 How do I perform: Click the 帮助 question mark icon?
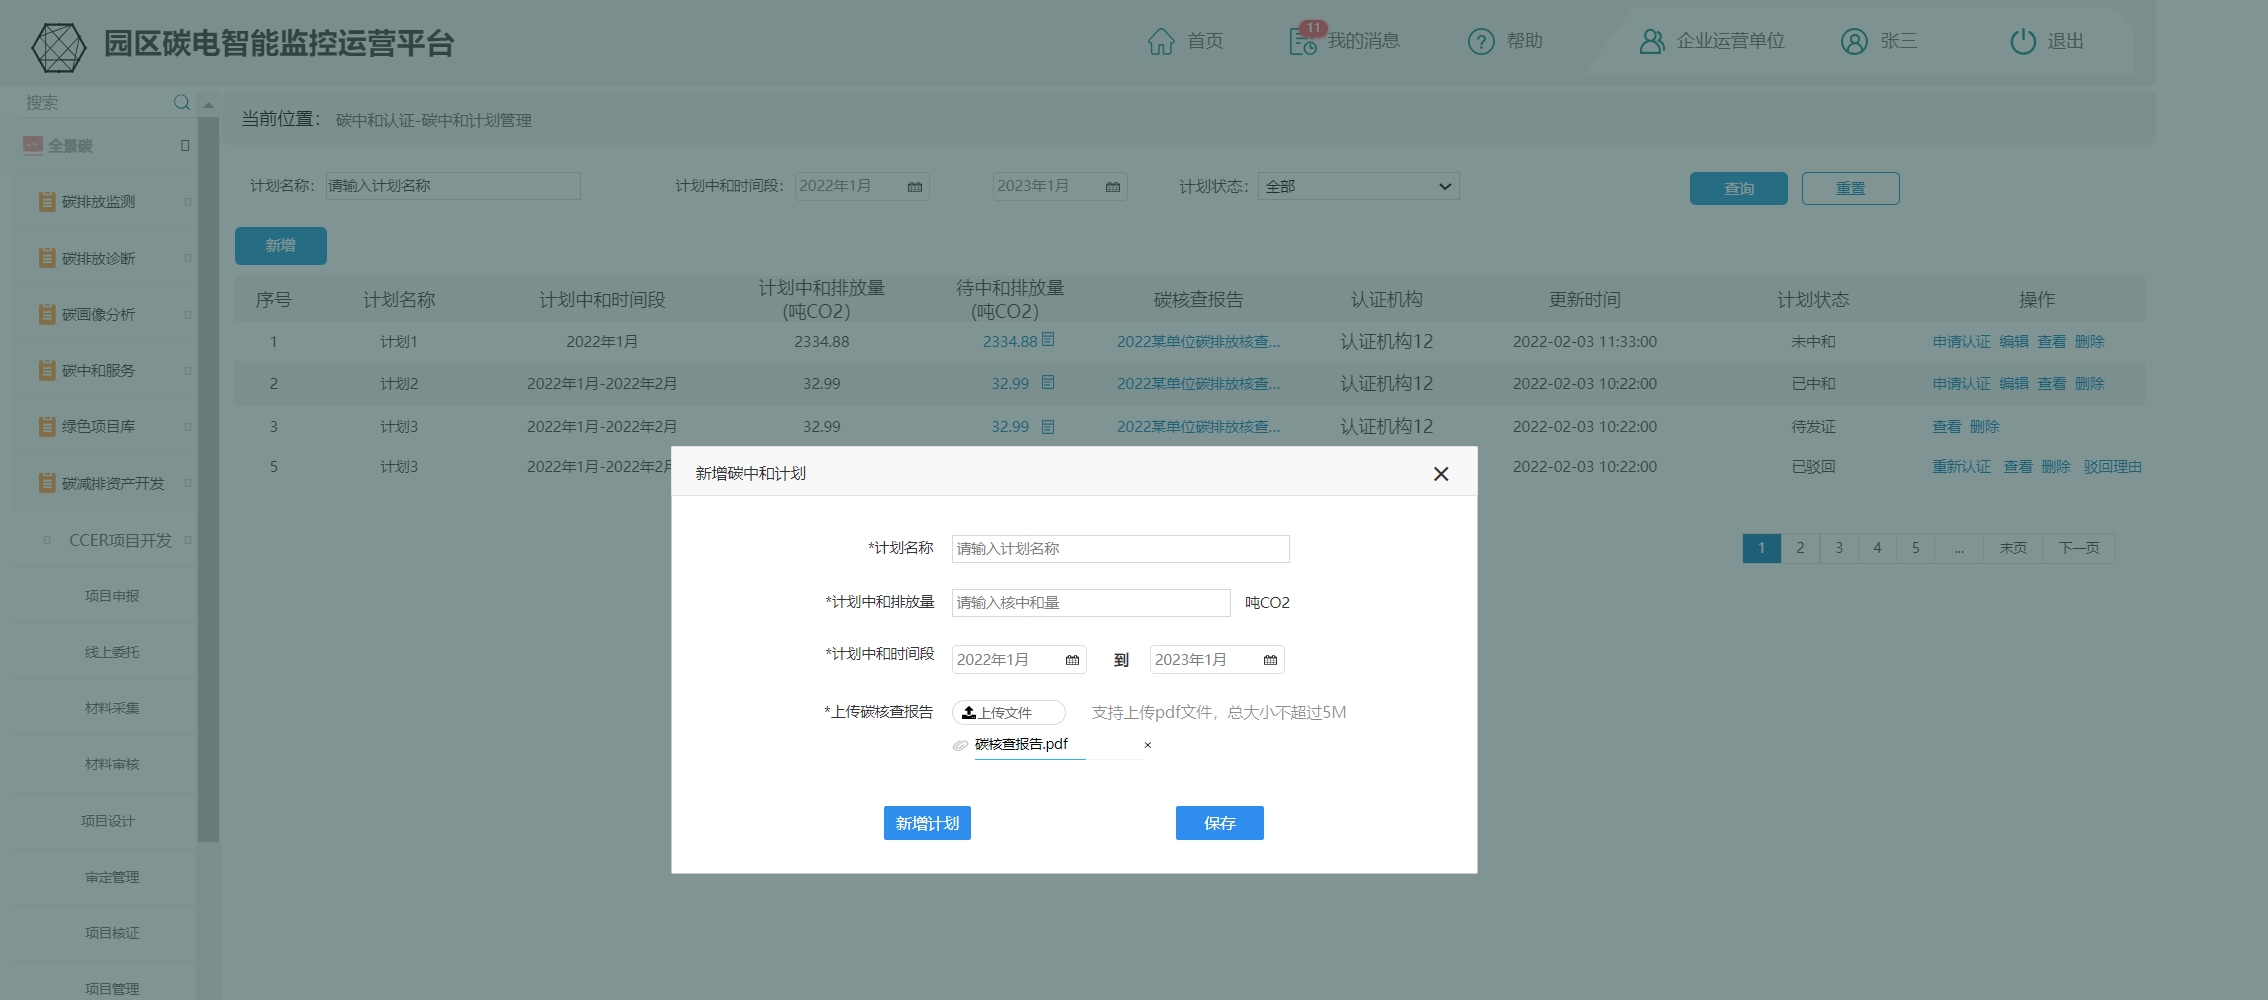(x=1481, y=41)
